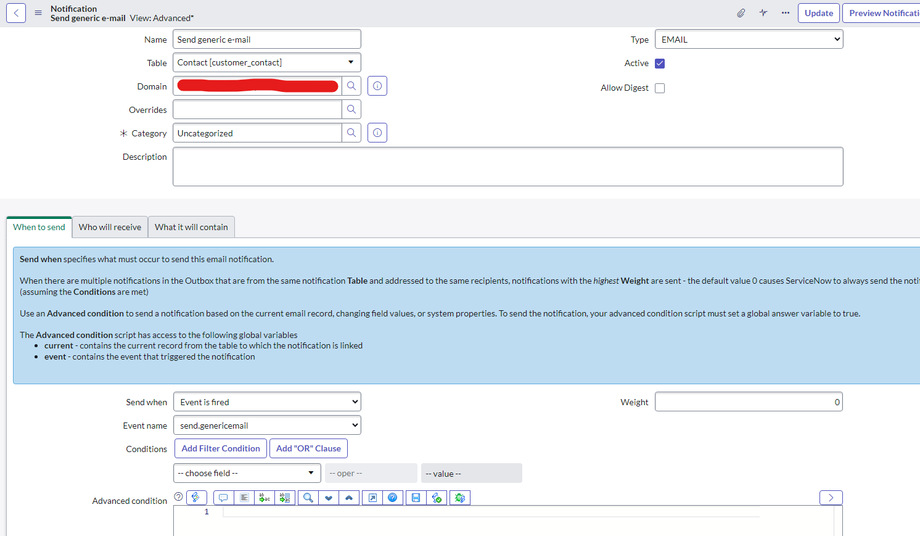Enable the Allow Digest checkbox

point(659,88)
